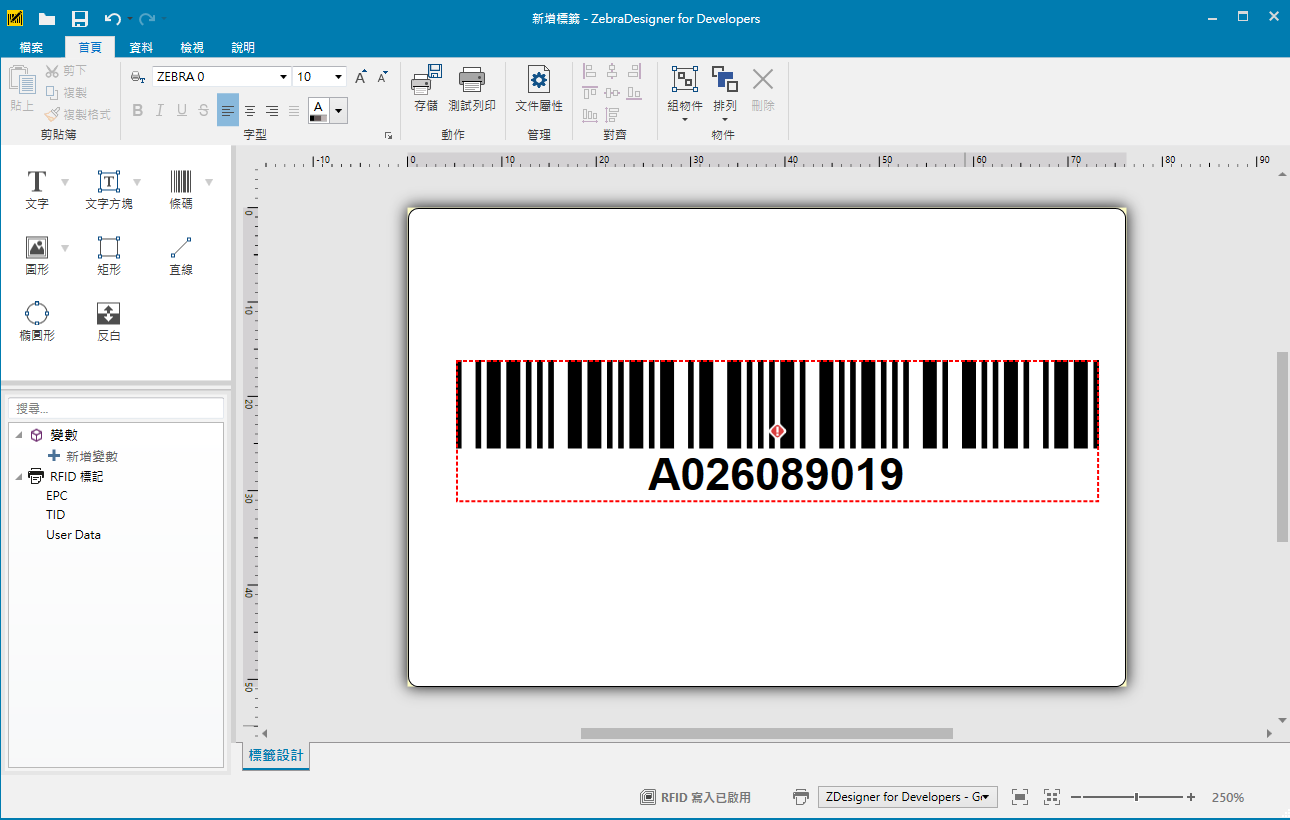The height and width of the screenshot is (820, 1290).
Task: Open the 字型 group dialog launcher
Action: [x=388, y=135]
